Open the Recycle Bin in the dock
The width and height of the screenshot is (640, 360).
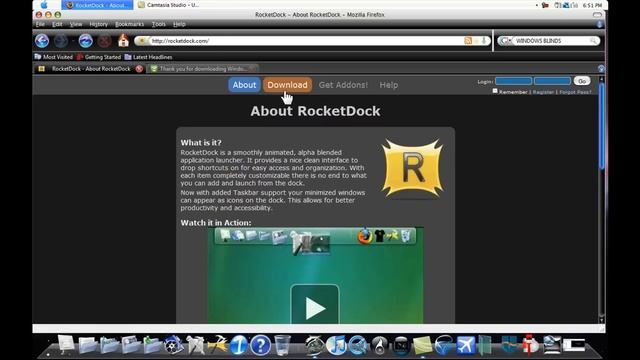(282, 345)
